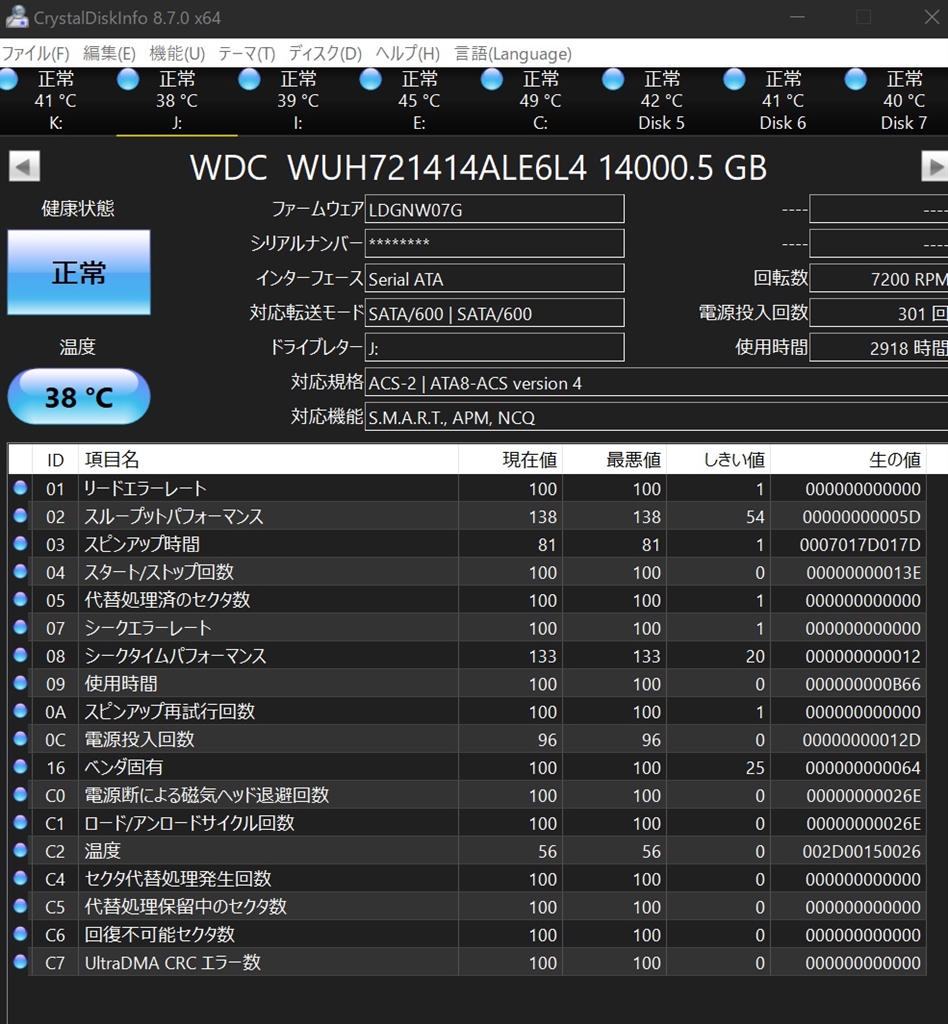Viewport: 948px width, 1024px height.
Task: Open the テーマ(T) menu
Action: [x=247, y=54]
